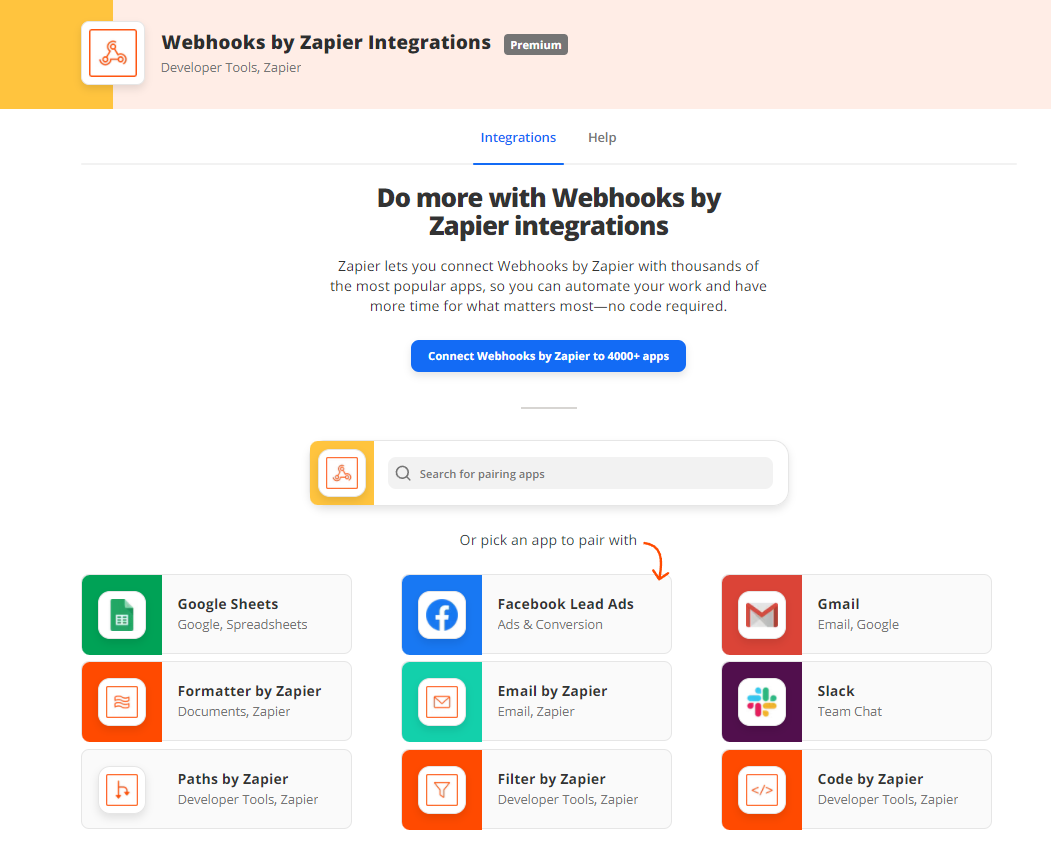Click the magnifier icon in the search bar
This screenshot has height=852, width=1051.
403,473
